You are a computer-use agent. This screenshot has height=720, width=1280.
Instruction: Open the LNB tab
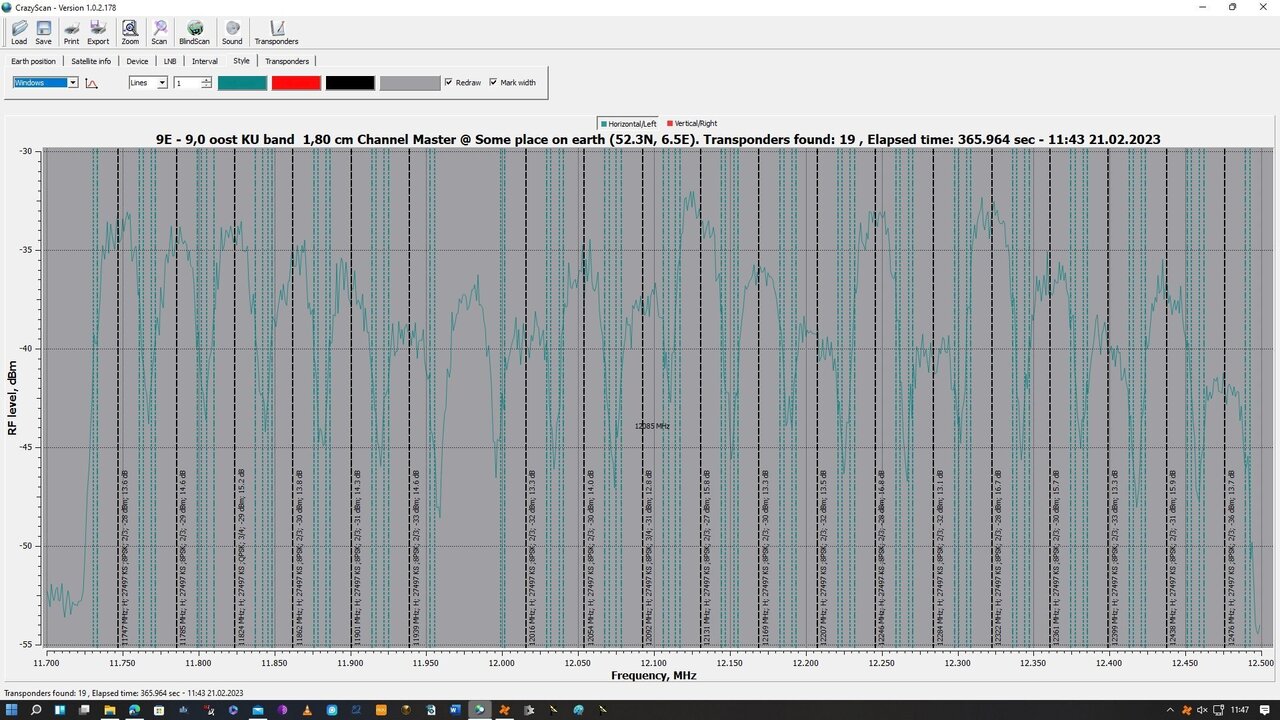point(170,61)
